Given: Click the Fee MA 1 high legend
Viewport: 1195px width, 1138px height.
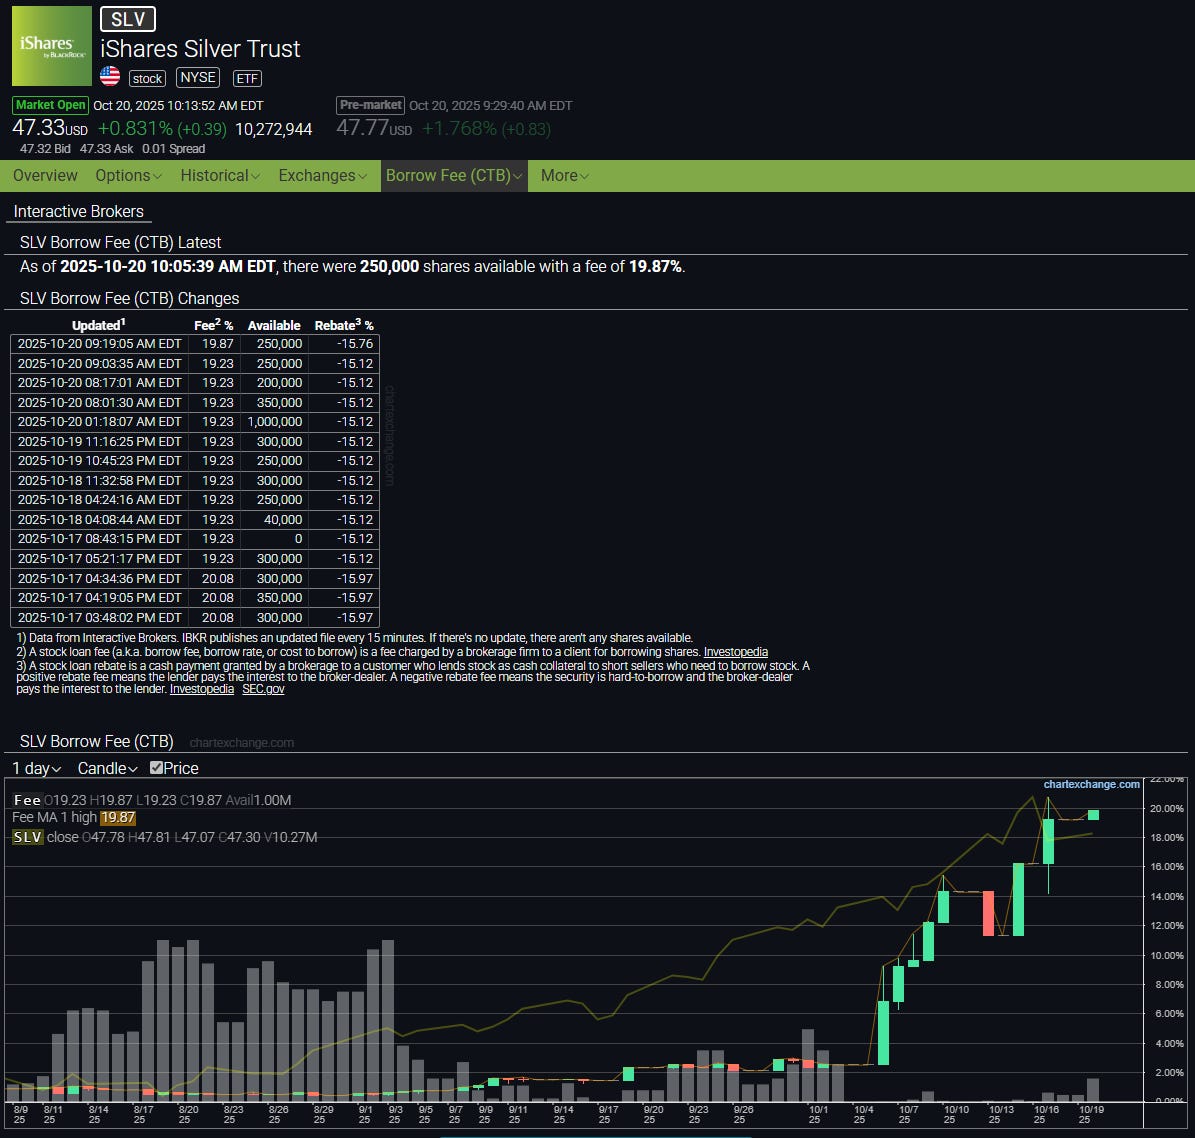Looking at the screenshot, I should tap(73, 817).
